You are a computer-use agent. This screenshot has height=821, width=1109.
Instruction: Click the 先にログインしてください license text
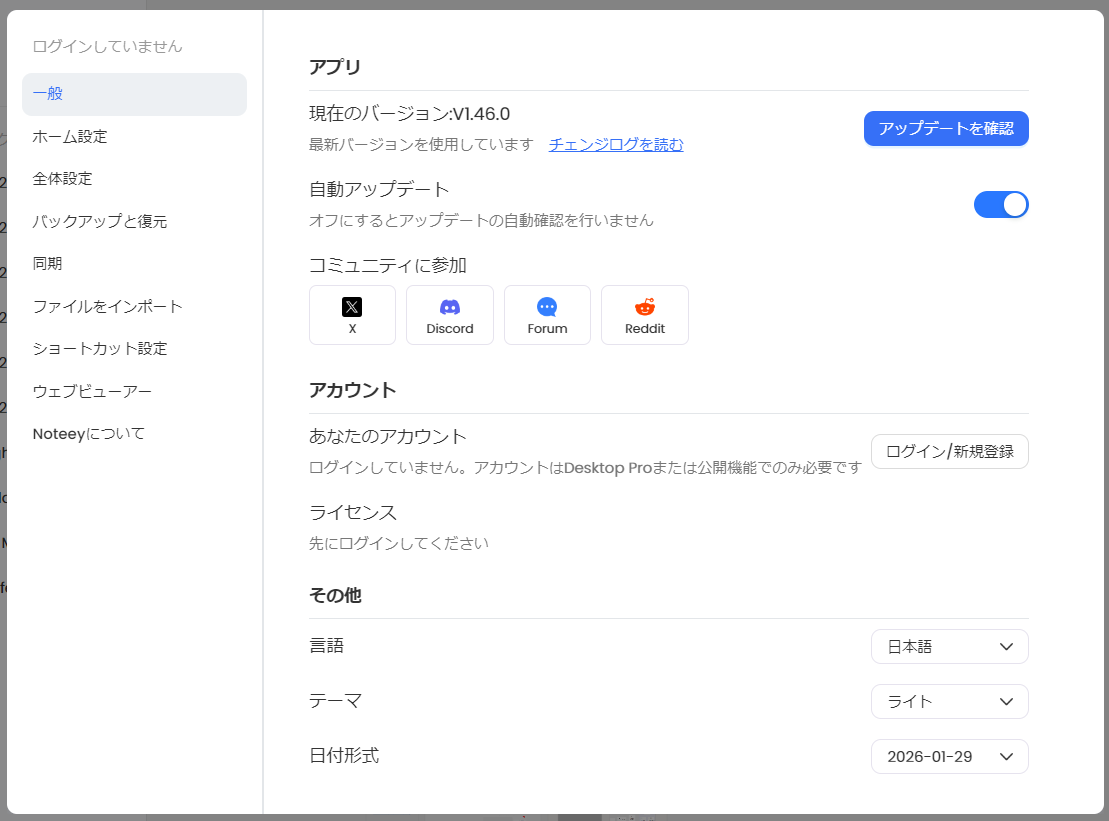click(399, 543)
